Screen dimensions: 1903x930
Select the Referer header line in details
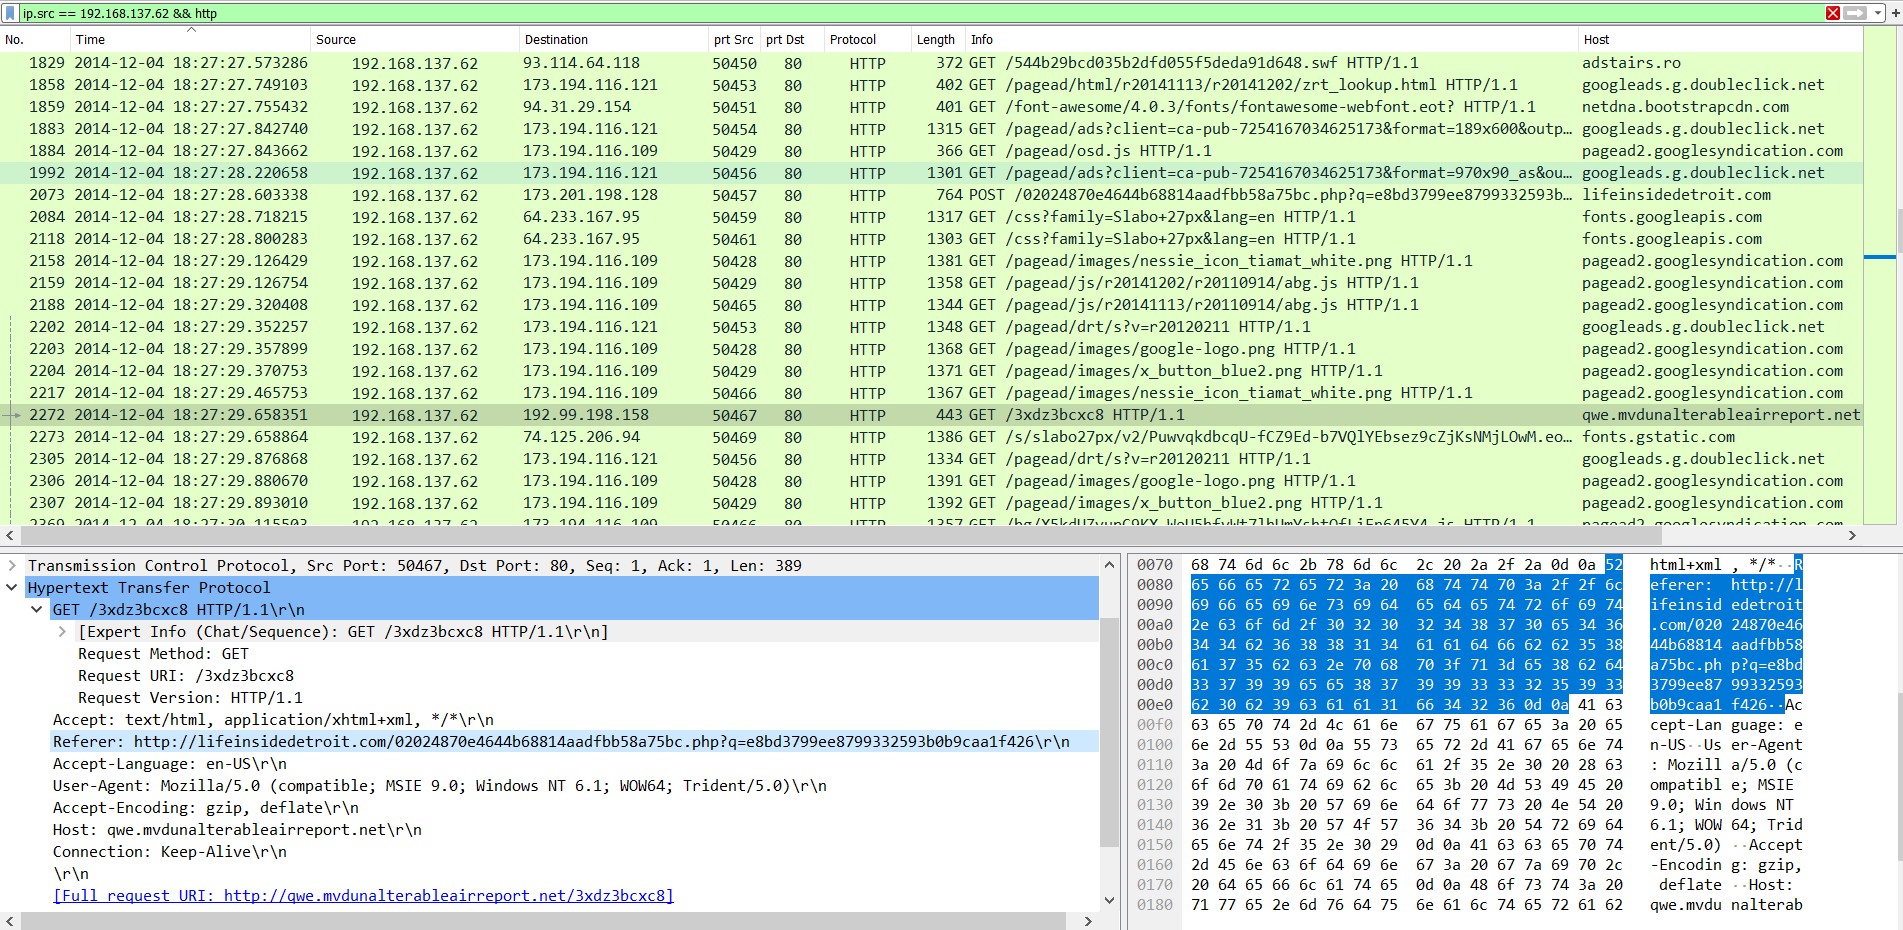tap(561, 742)
